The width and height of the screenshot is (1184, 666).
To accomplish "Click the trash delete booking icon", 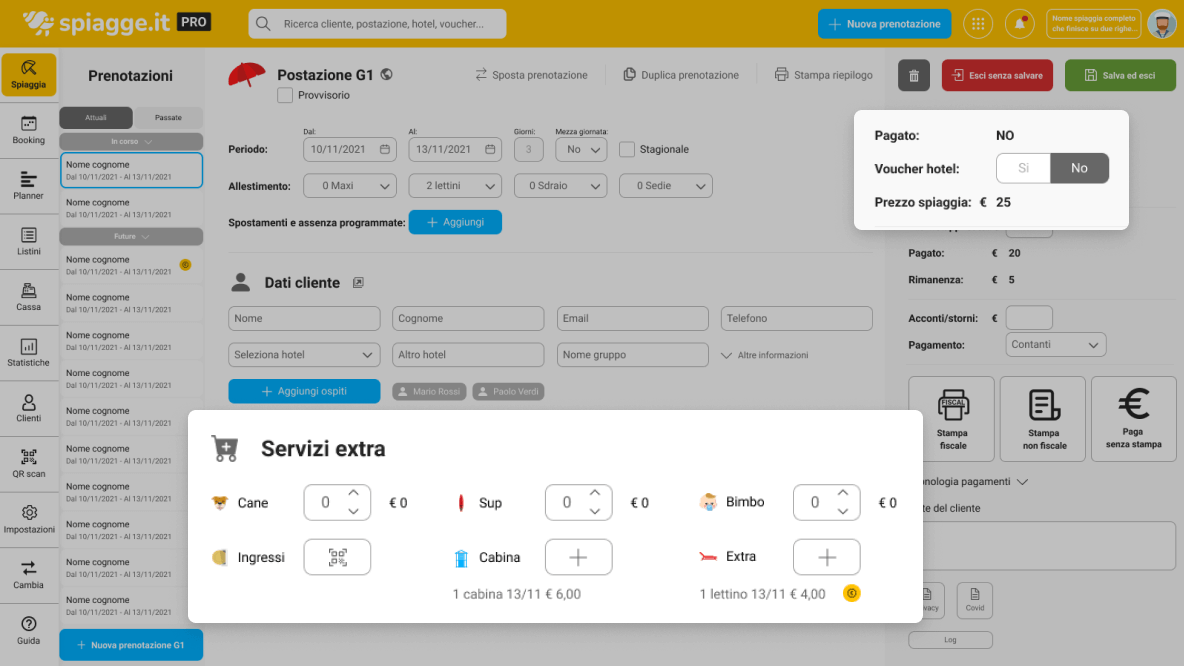I will click(914, 76).
